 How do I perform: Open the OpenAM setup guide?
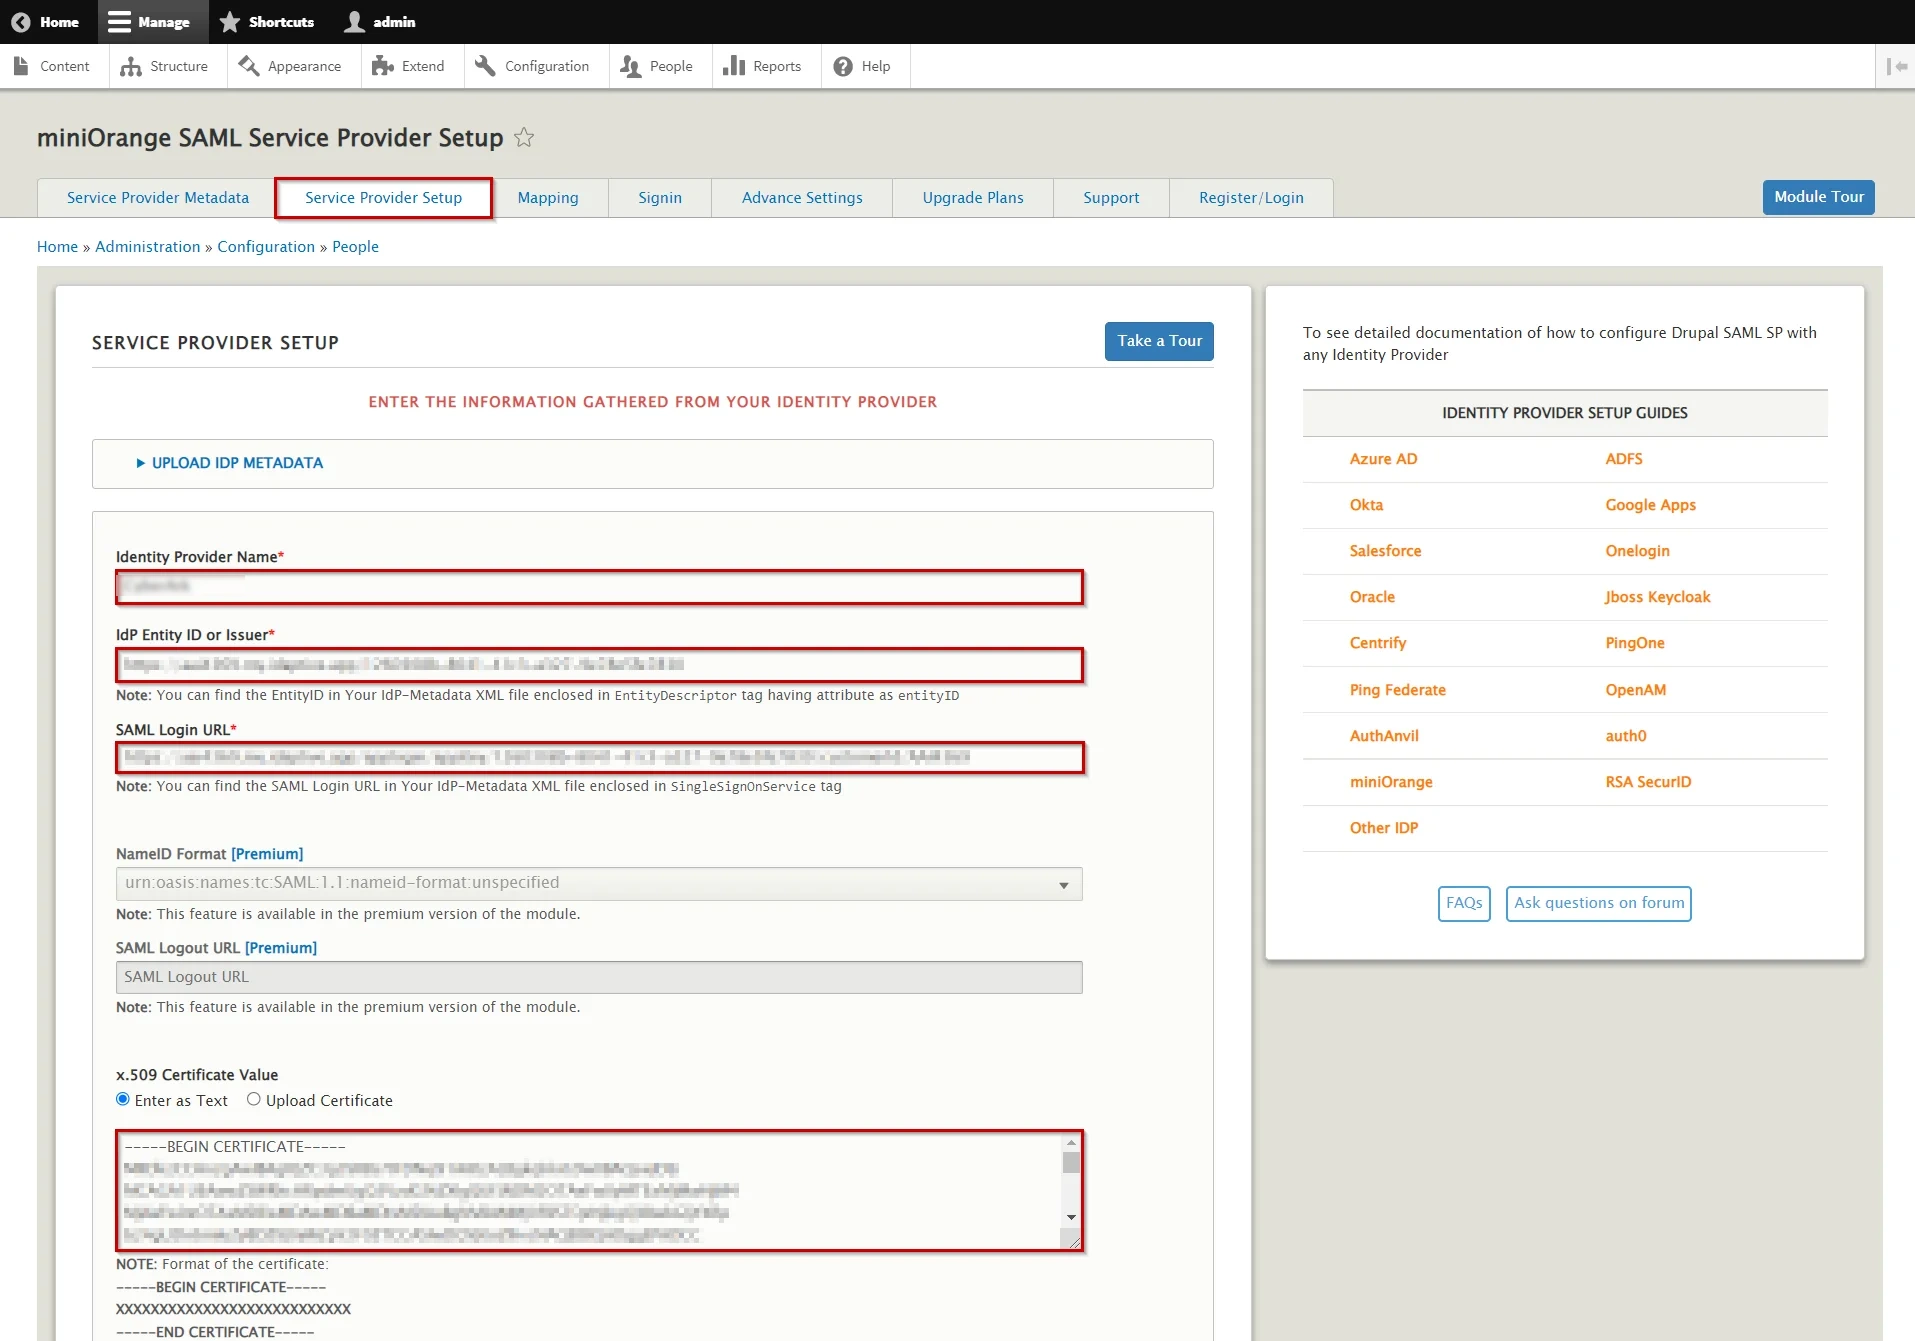(x=1636, y=690)
